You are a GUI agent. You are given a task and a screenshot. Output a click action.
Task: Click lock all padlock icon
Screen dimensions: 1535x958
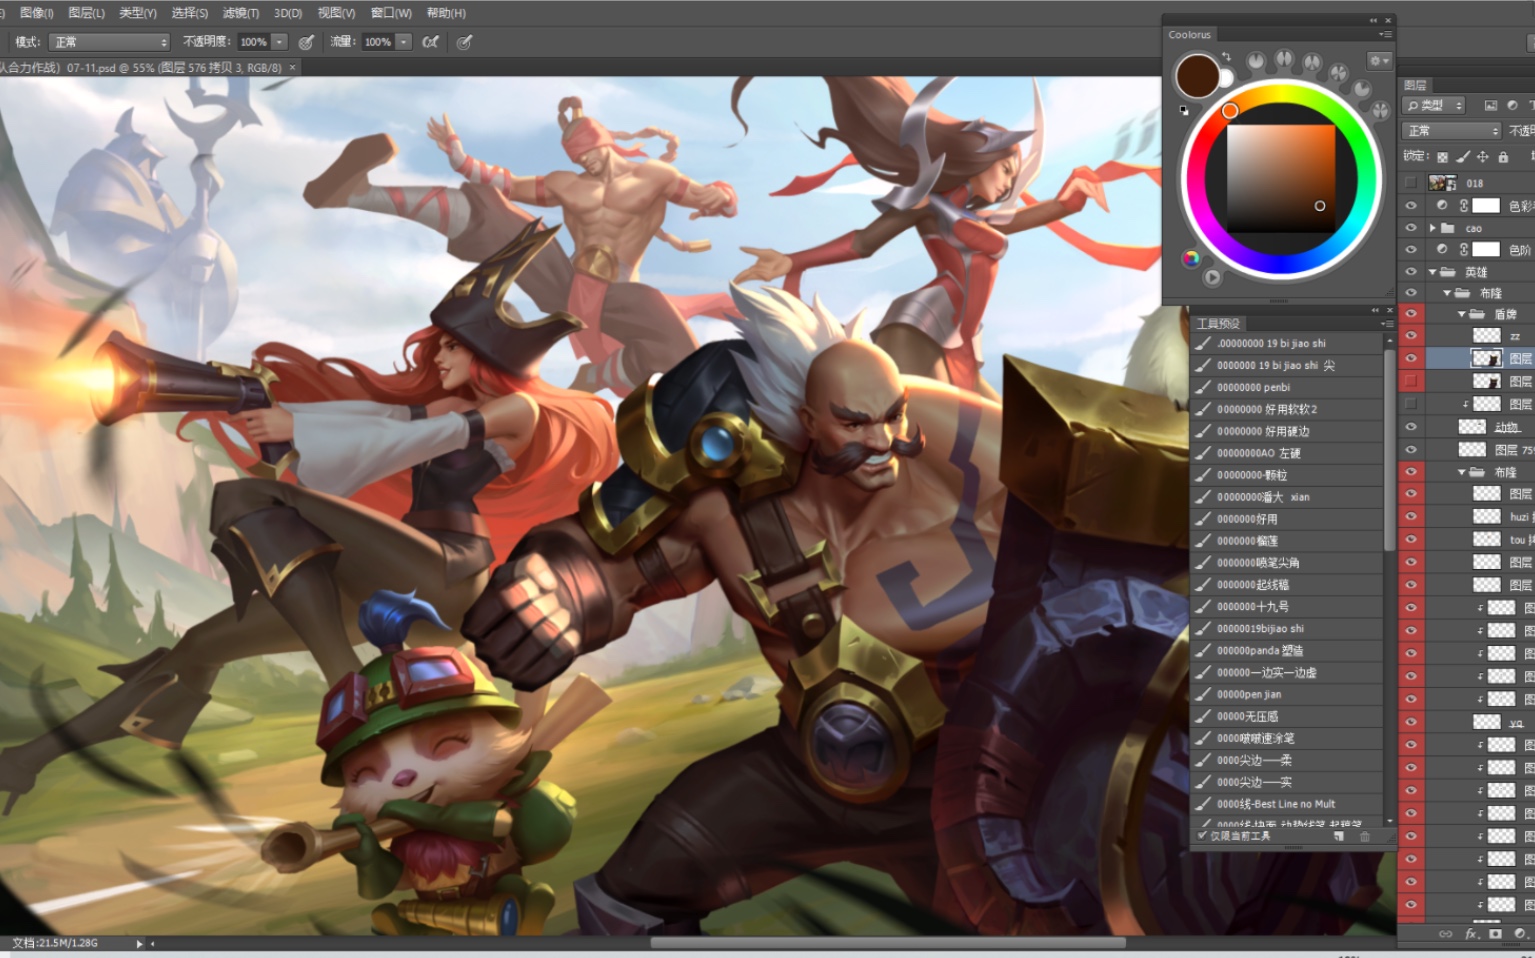tap(1503, 157)
